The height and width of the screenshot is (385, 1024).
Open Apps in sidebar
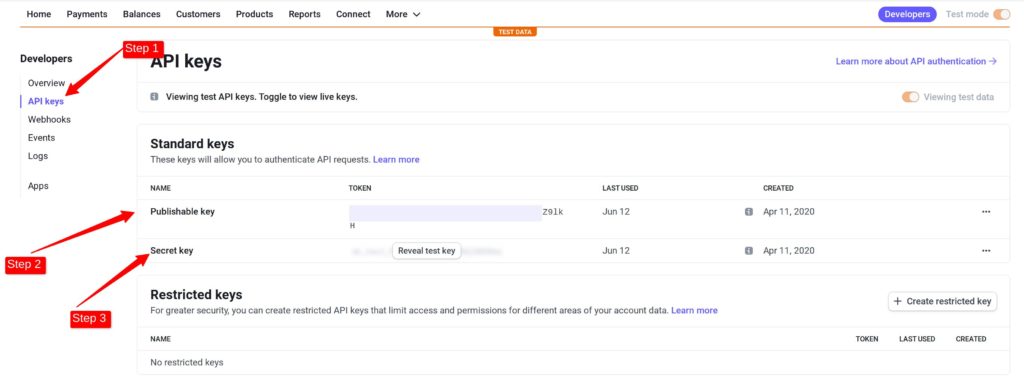[x=38, y=186]
